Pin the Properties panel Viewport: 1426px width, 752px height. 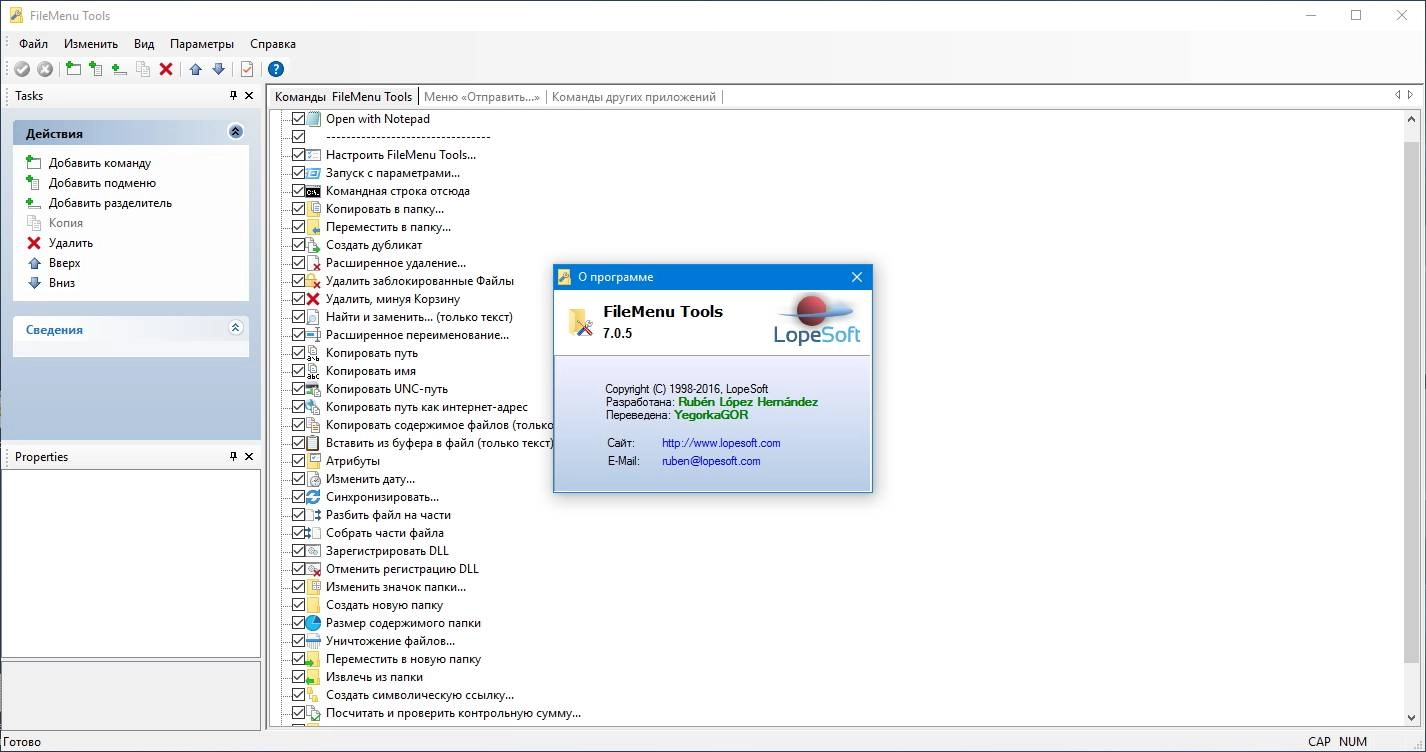(234, 457)
